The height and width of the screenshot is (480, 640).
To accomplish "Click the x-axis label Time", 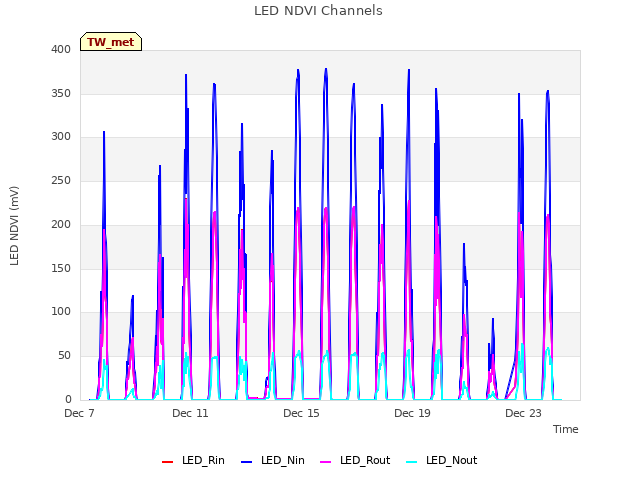I will (565, 429).
